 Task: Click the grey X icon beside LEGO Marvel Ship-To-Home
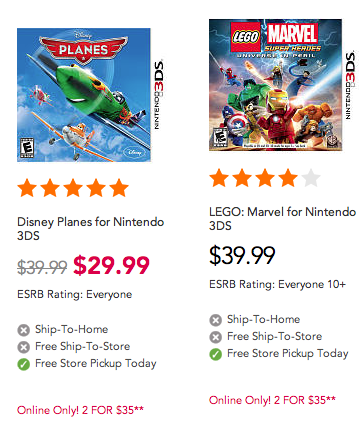click(x=215, y=320)
